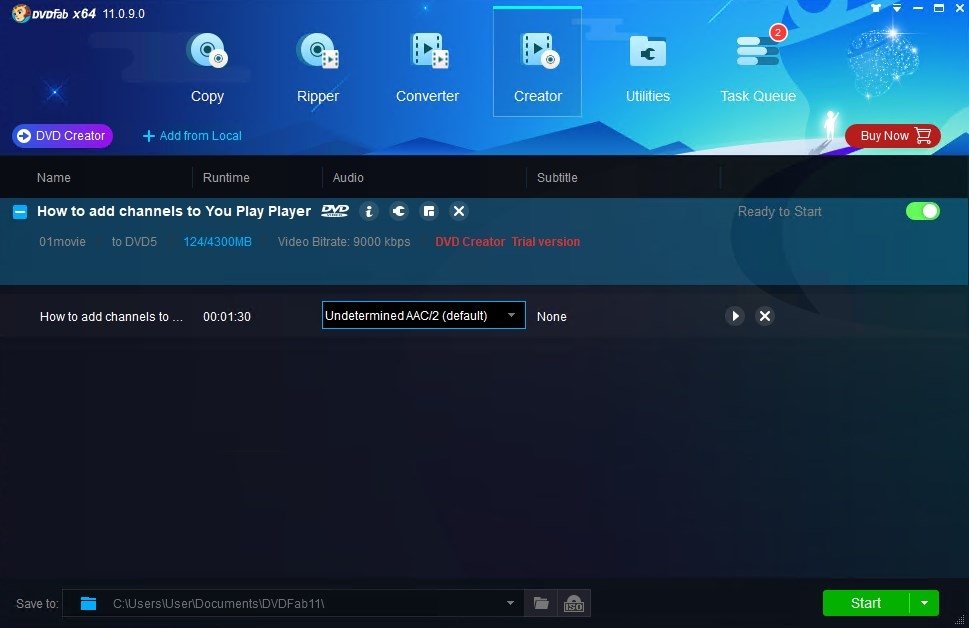Image resolution: width=969 pixels, height=628 pixels.
Task: Click the green Start button
Action: [x=866, y=603]
